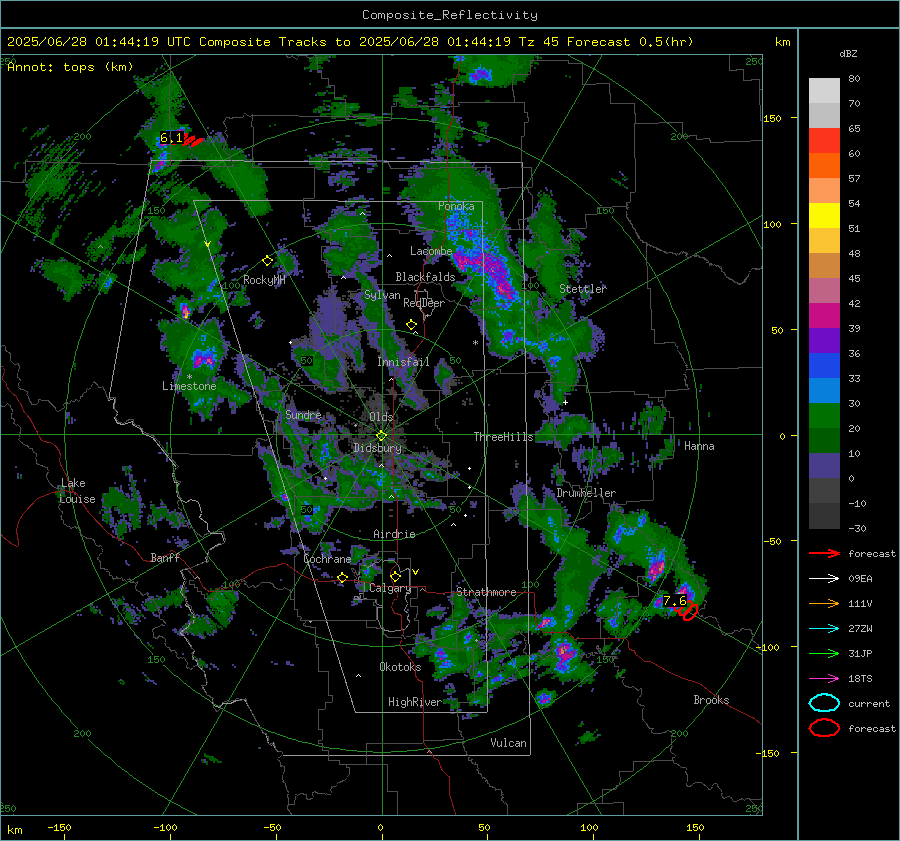Screen dimensions: 900x841
Task: Click the 'Annot: tops (km)' label
Action: point(70,67)
